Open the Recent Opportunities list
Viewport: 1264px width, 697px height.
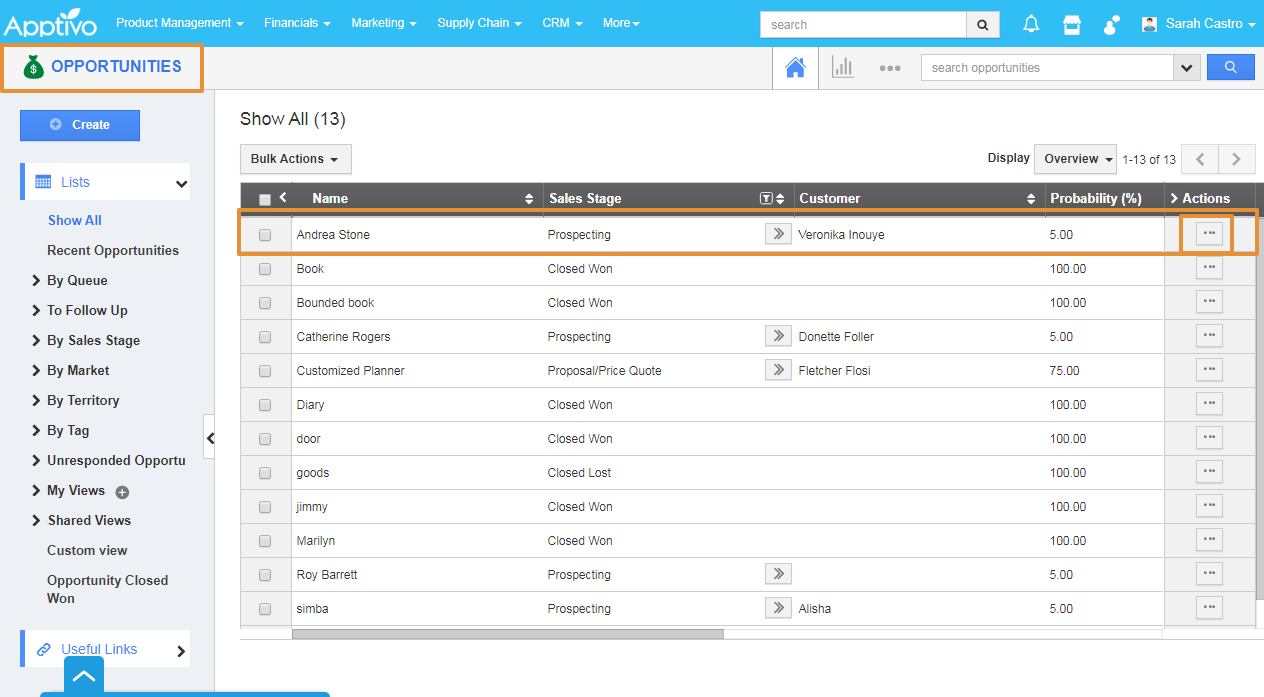tap(113, 250)
